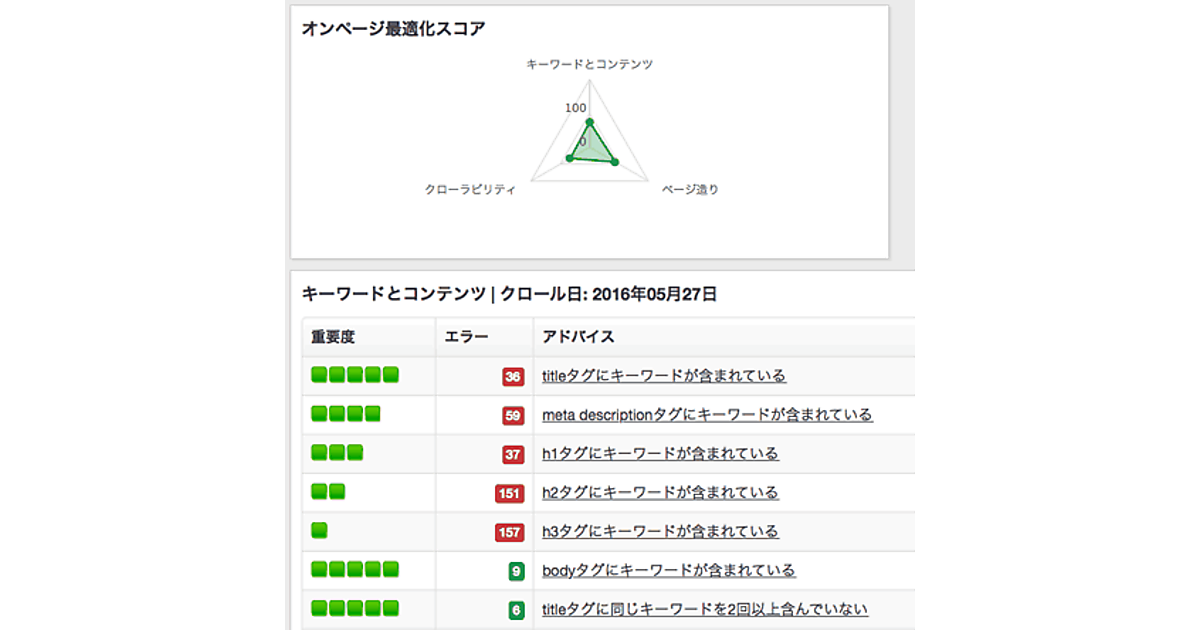Click the クローラビリティ radar axis label
The height and width of the screenshot is (630, 1200).
pyautogui.click(x=470, y=190)
